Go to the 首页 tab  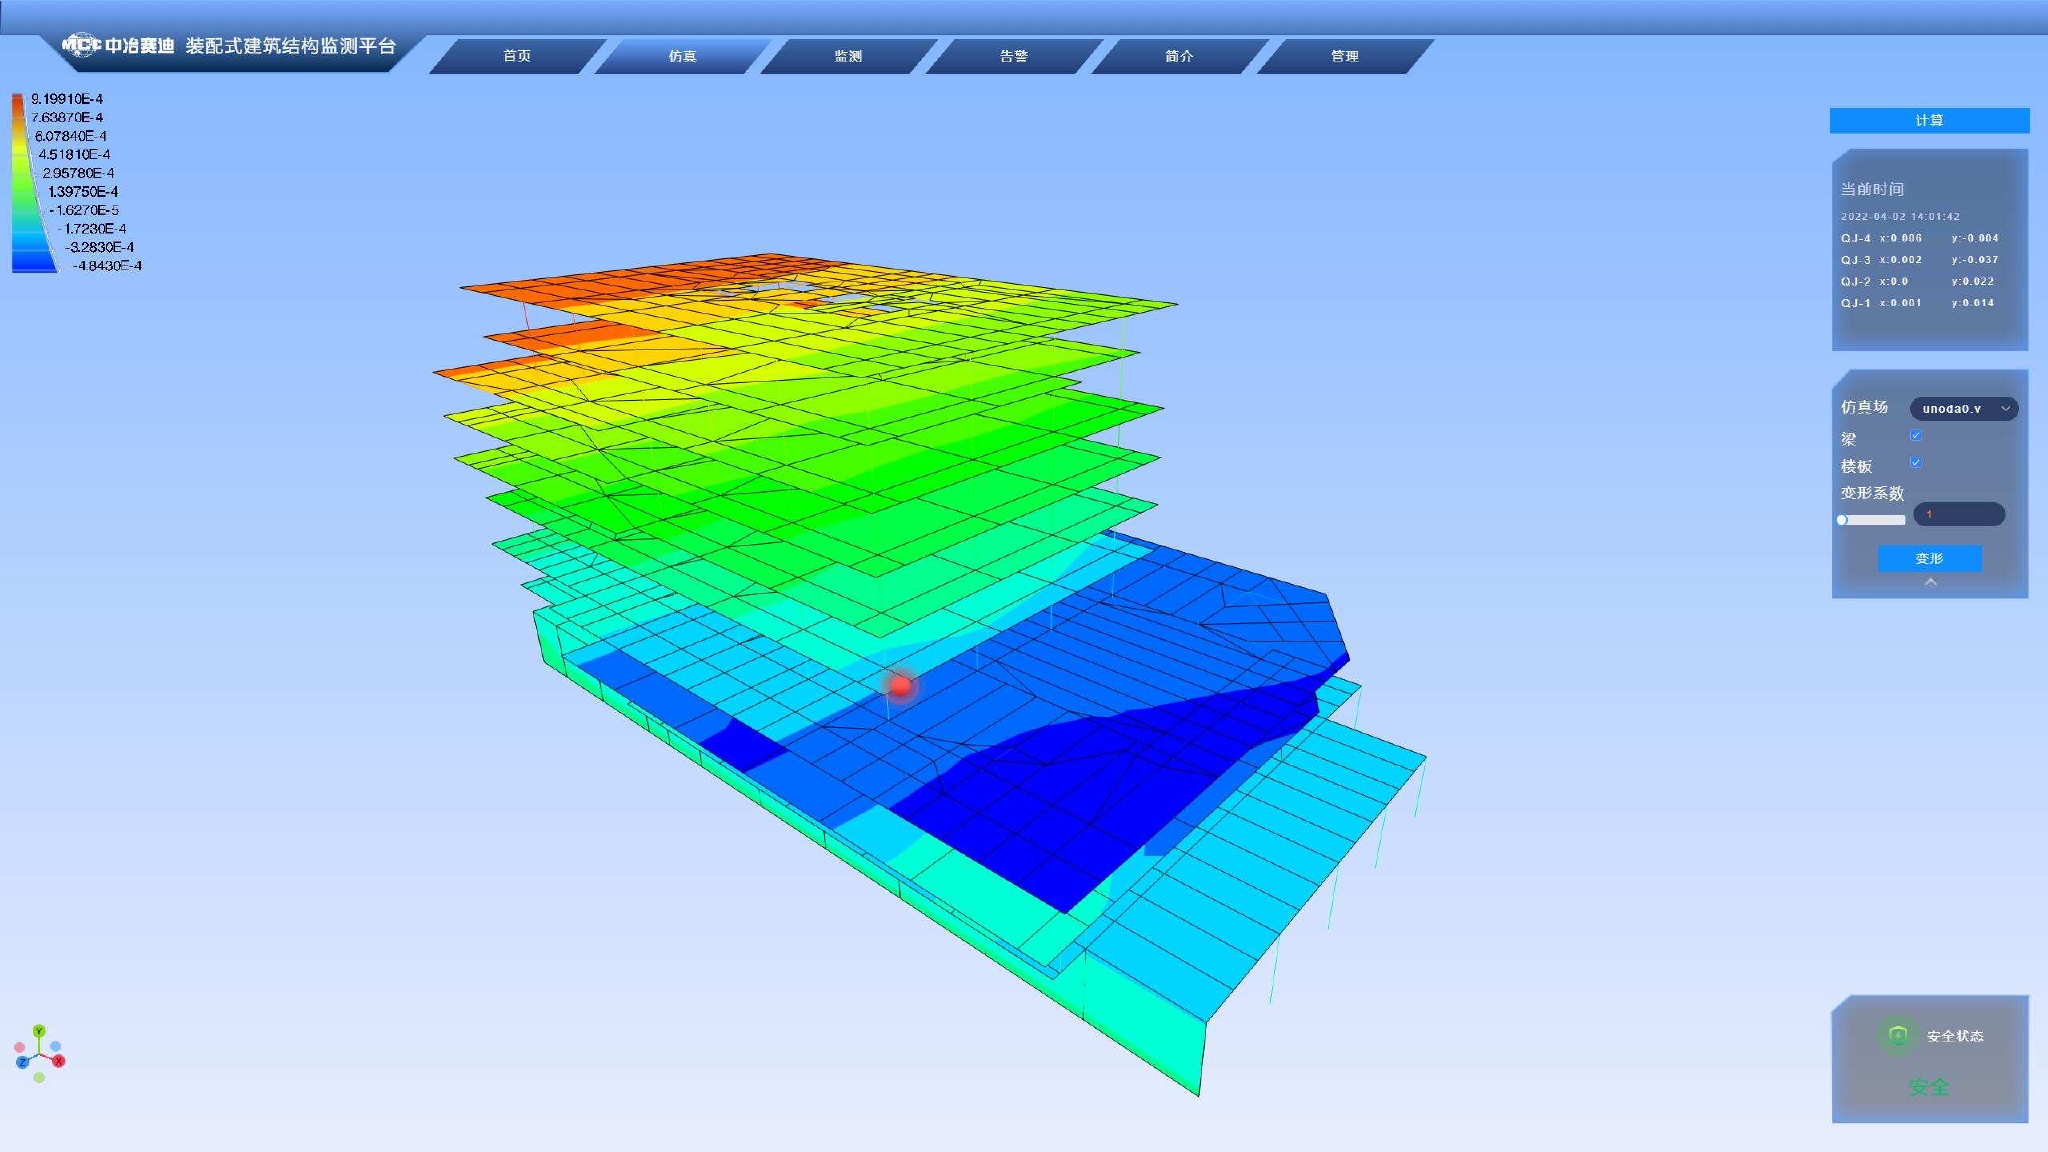click(516, 56)
